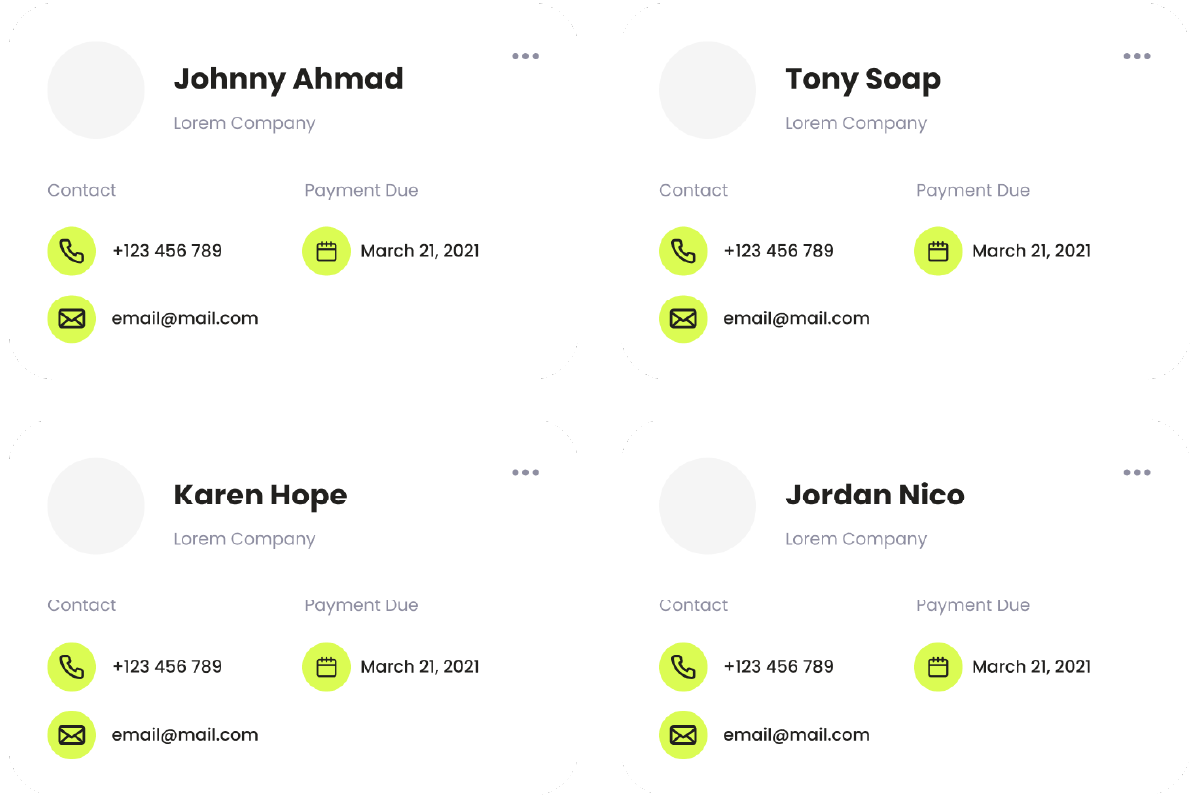Select Karen Hope's profile avatar

coord(96,506)
